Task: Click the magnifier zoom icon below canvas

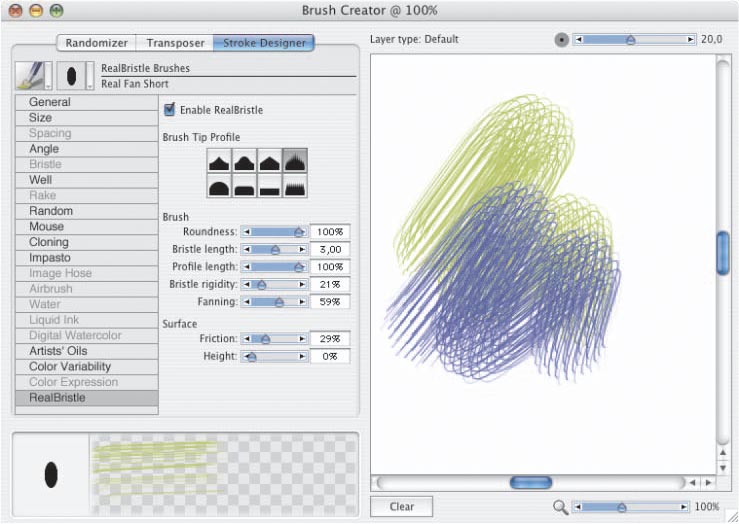Action: point(560,507)
